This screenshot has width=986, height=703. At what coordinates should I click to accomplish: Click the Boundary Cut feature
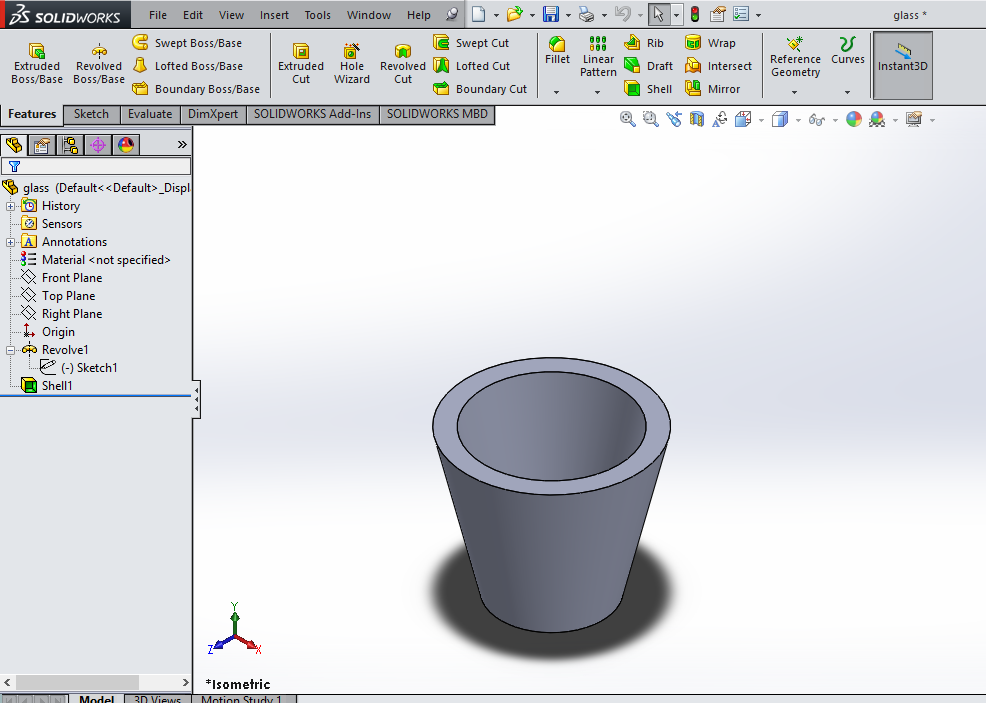coord(480,89)
